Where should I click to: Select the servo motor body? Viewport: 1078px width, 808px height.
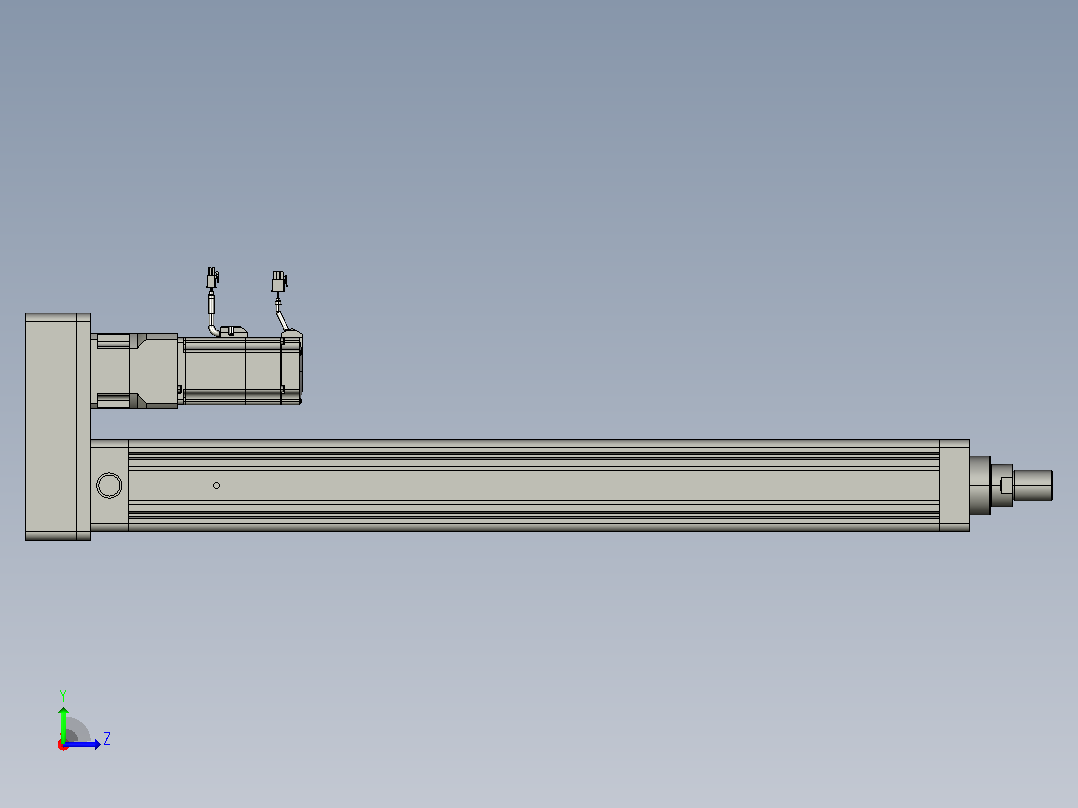click(241, 371)
